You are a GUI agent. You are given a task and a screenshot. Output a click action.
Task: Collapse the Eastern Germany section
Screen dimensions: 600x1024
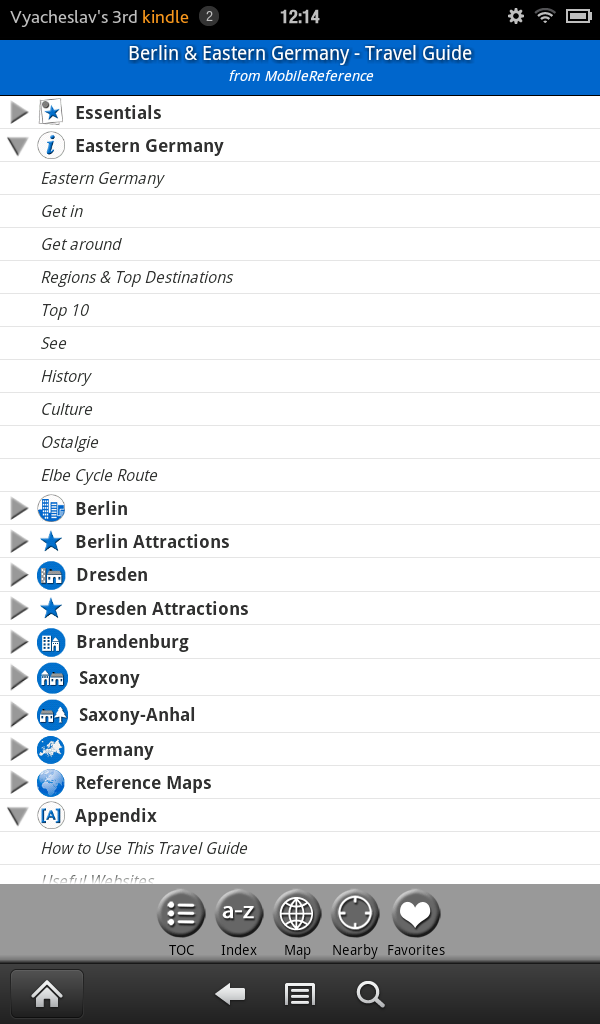pos(18,146)
